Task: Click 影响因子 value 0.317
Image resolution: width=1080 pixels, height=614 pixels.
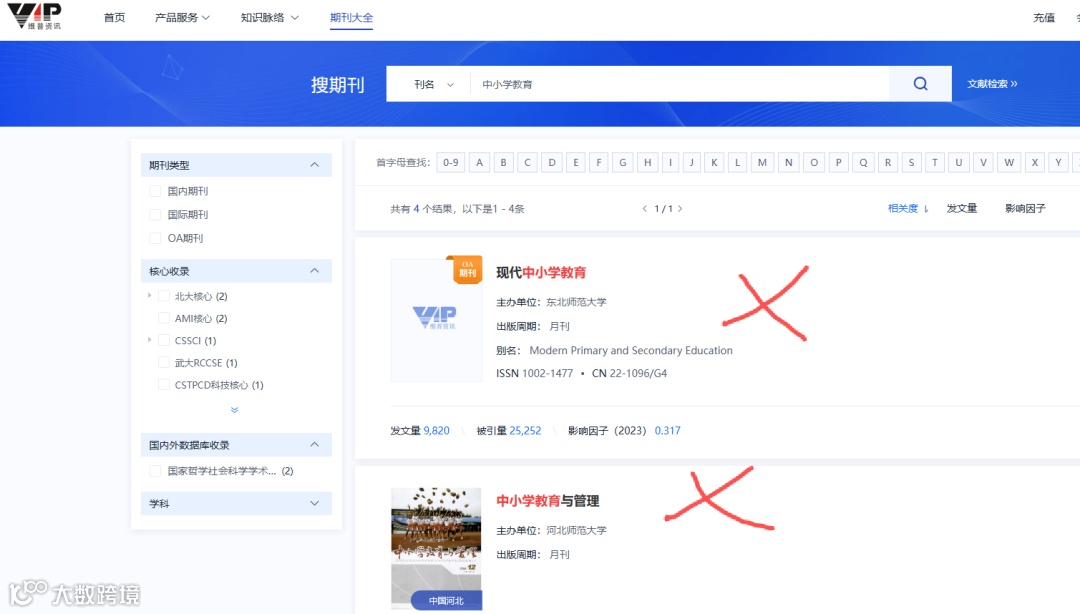Action: click(x=667, y=430)
